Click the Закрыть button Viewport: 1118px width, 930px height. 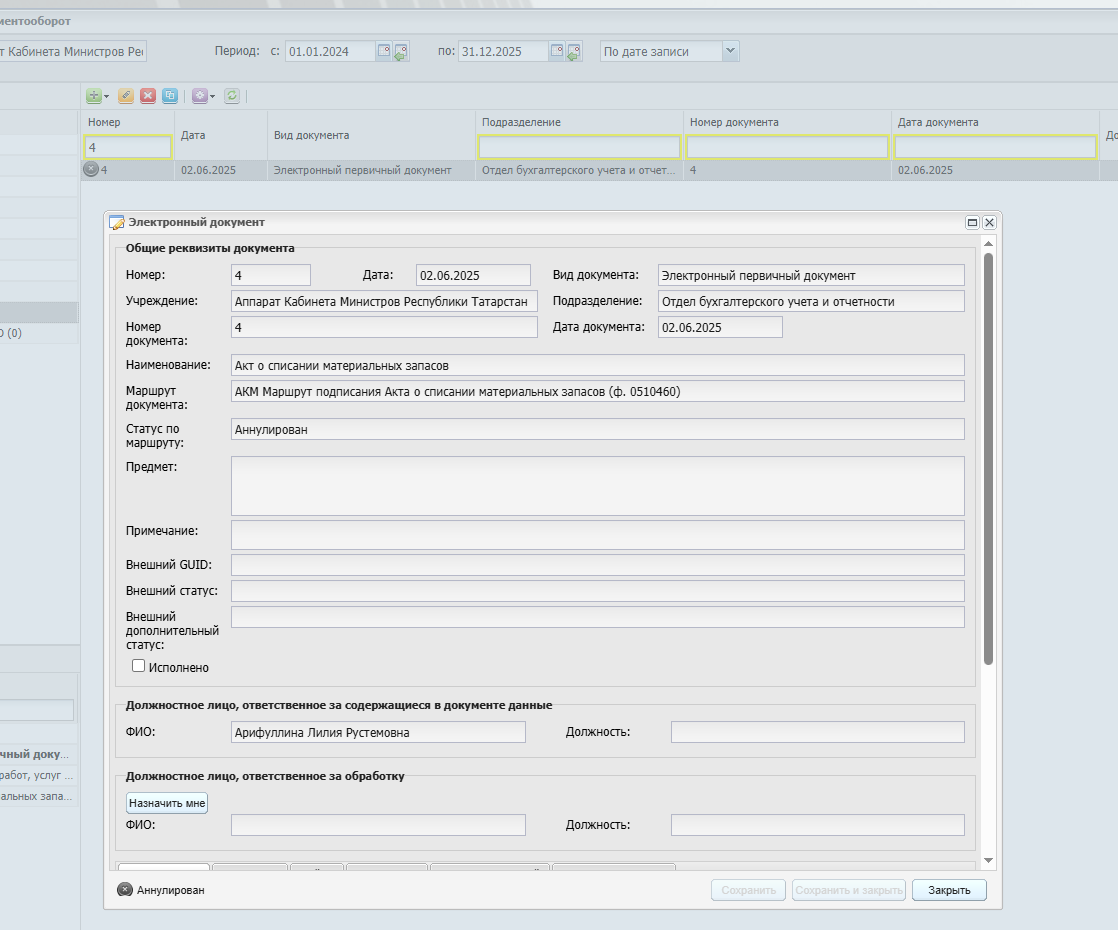tap(949, 890)
